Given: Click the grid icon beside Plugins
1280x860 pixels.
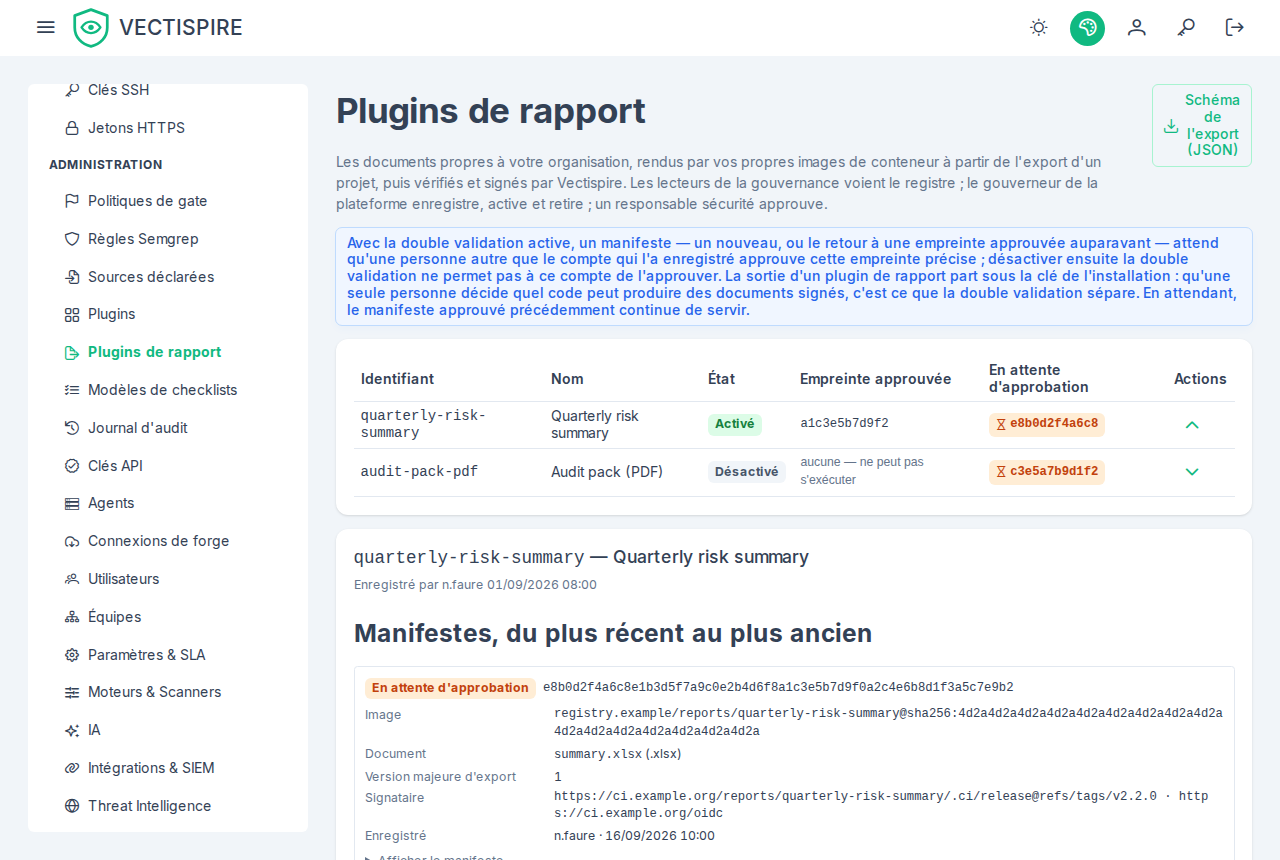Looking at the screenshot, I should pyautogui.click(x=72, y=314).
